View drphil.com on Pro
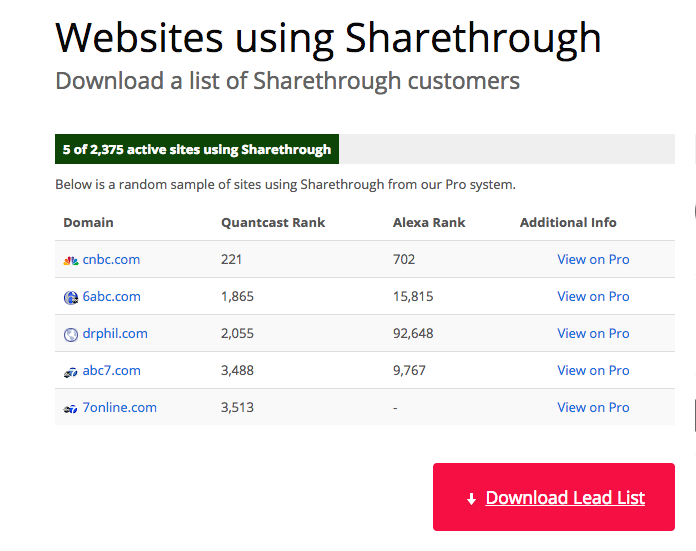Image resolution: width=696 pixels, height=551 pixels. [593, 333]
